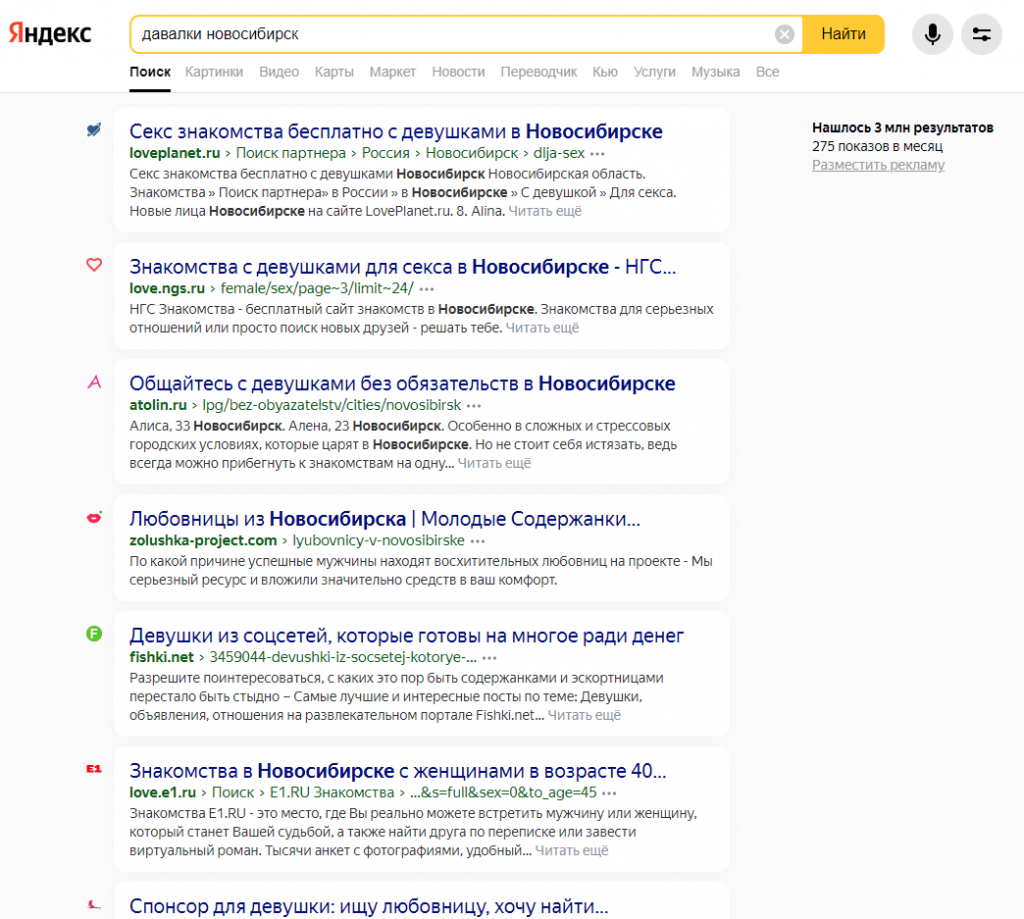Viewport: 1024px width, 919px height.
Task: Switch to the Картинки tab
Action: pyautogui.click(x=214, y=72)
